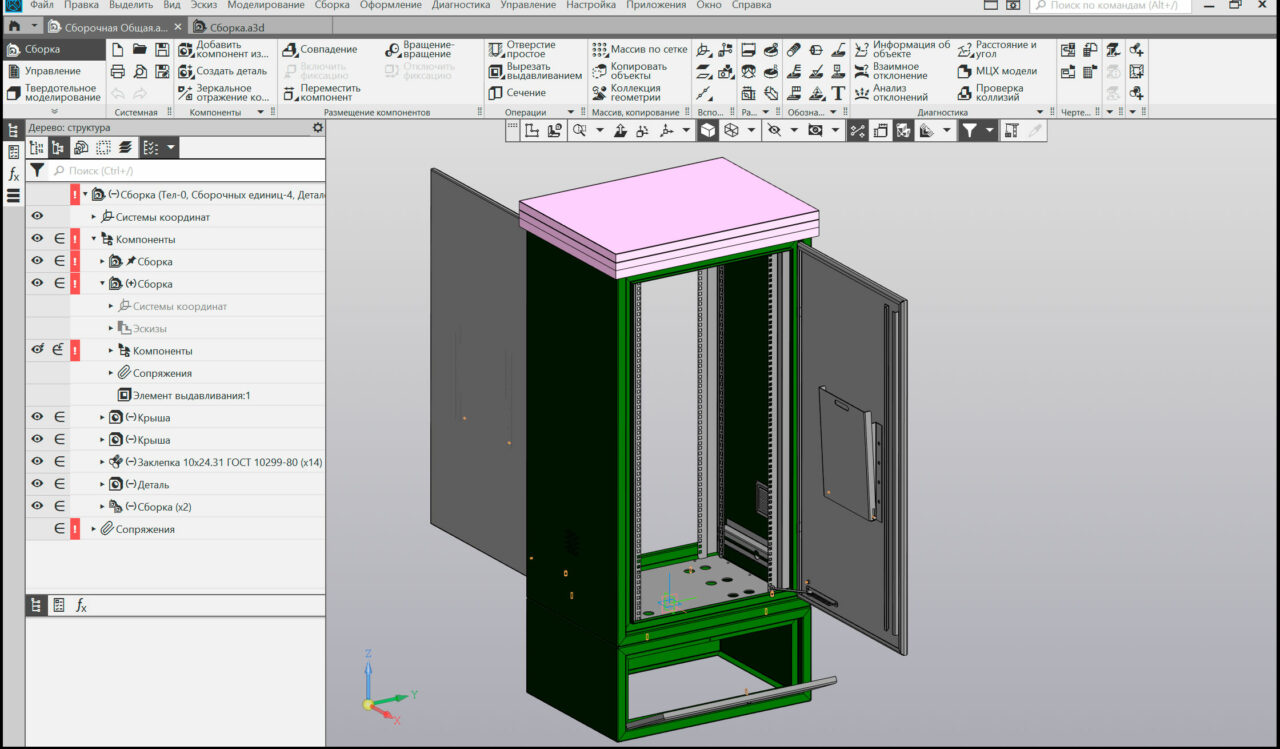This screenshot has width=1280, height=749.
Task: Click the Open file folder icon
Action: (140, 49)
